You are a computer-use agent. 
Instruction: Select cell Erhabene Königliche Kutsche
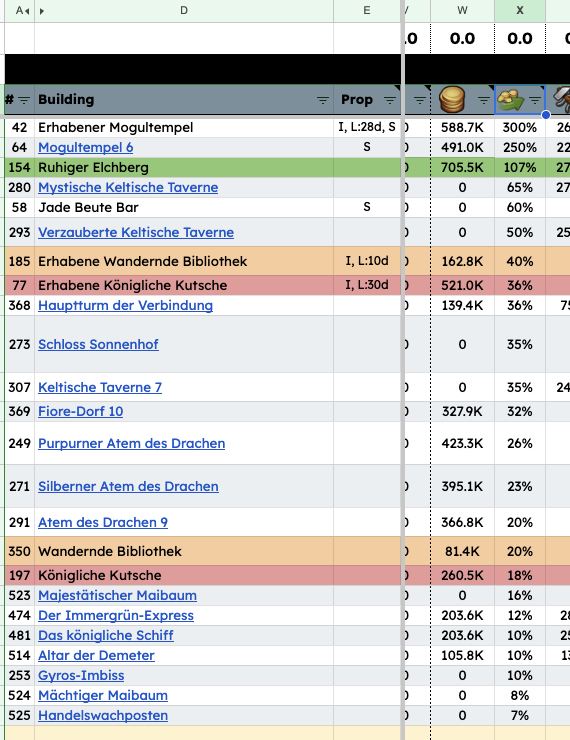pos(184,285)
